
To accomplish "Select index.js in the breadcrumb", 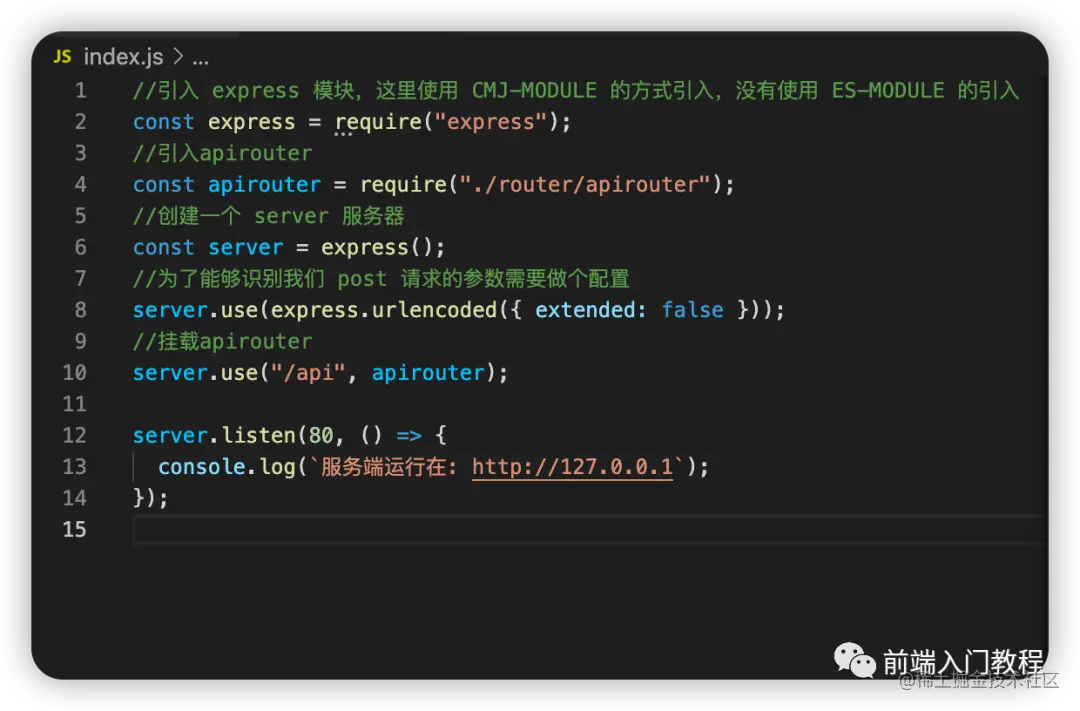I will pos(123,56).
